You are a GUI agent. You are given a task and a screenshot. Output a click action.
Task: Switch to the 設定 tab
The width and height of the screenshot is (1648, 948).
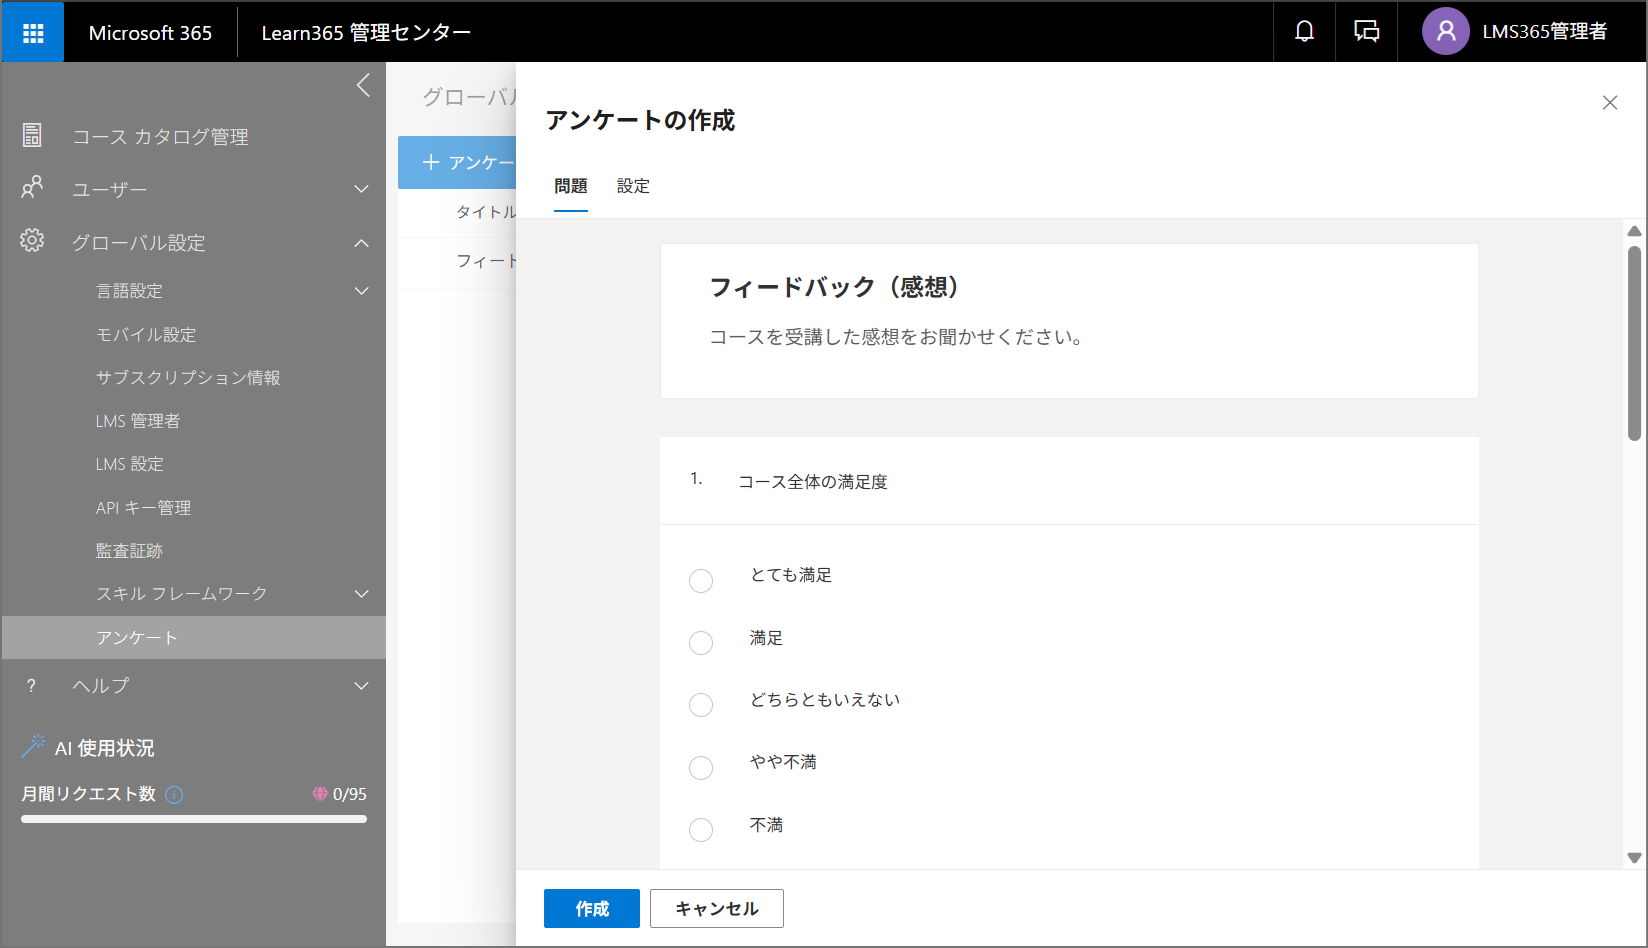pos(633,186)
